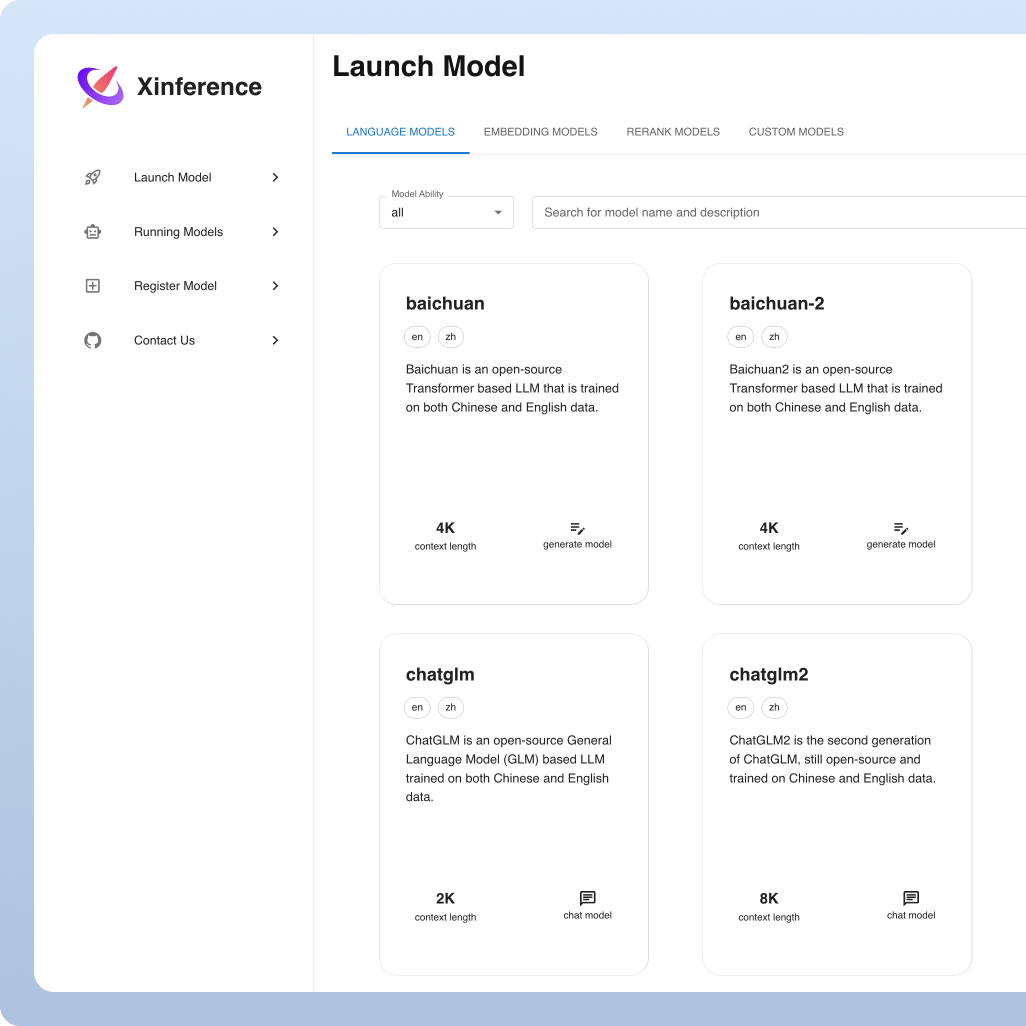
Task: Click the Baichuan is an open-source description text
Action: pos(512,389)
